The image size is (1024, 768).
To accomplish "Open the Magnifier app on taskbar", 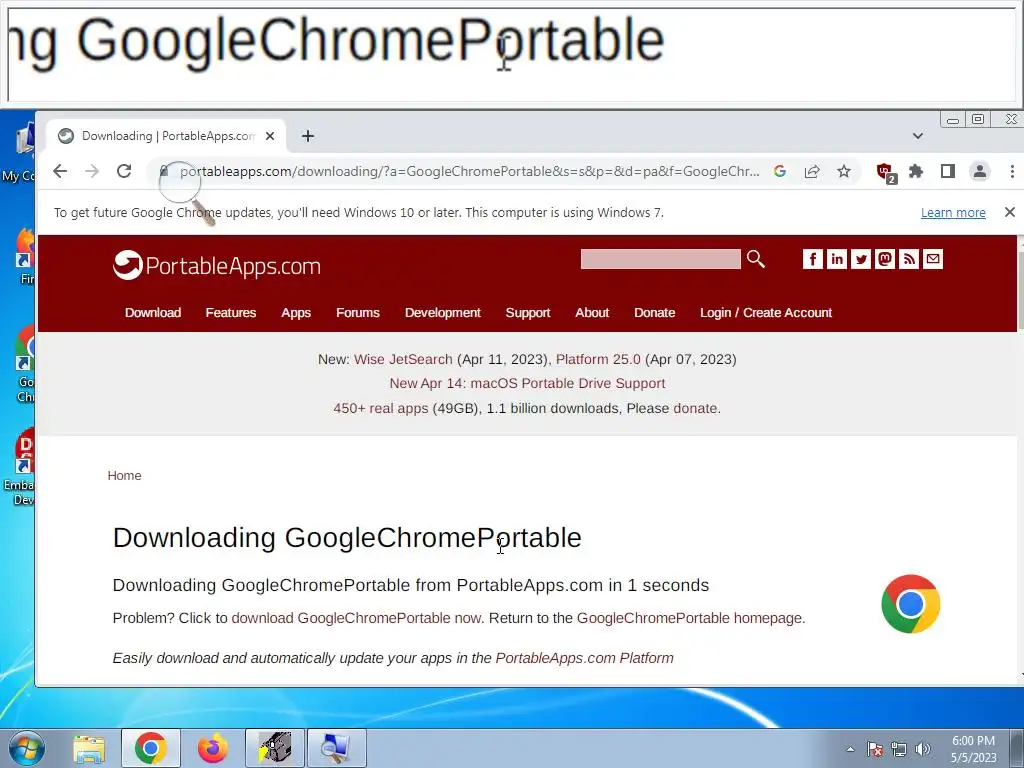I will (x=336, y=748).
